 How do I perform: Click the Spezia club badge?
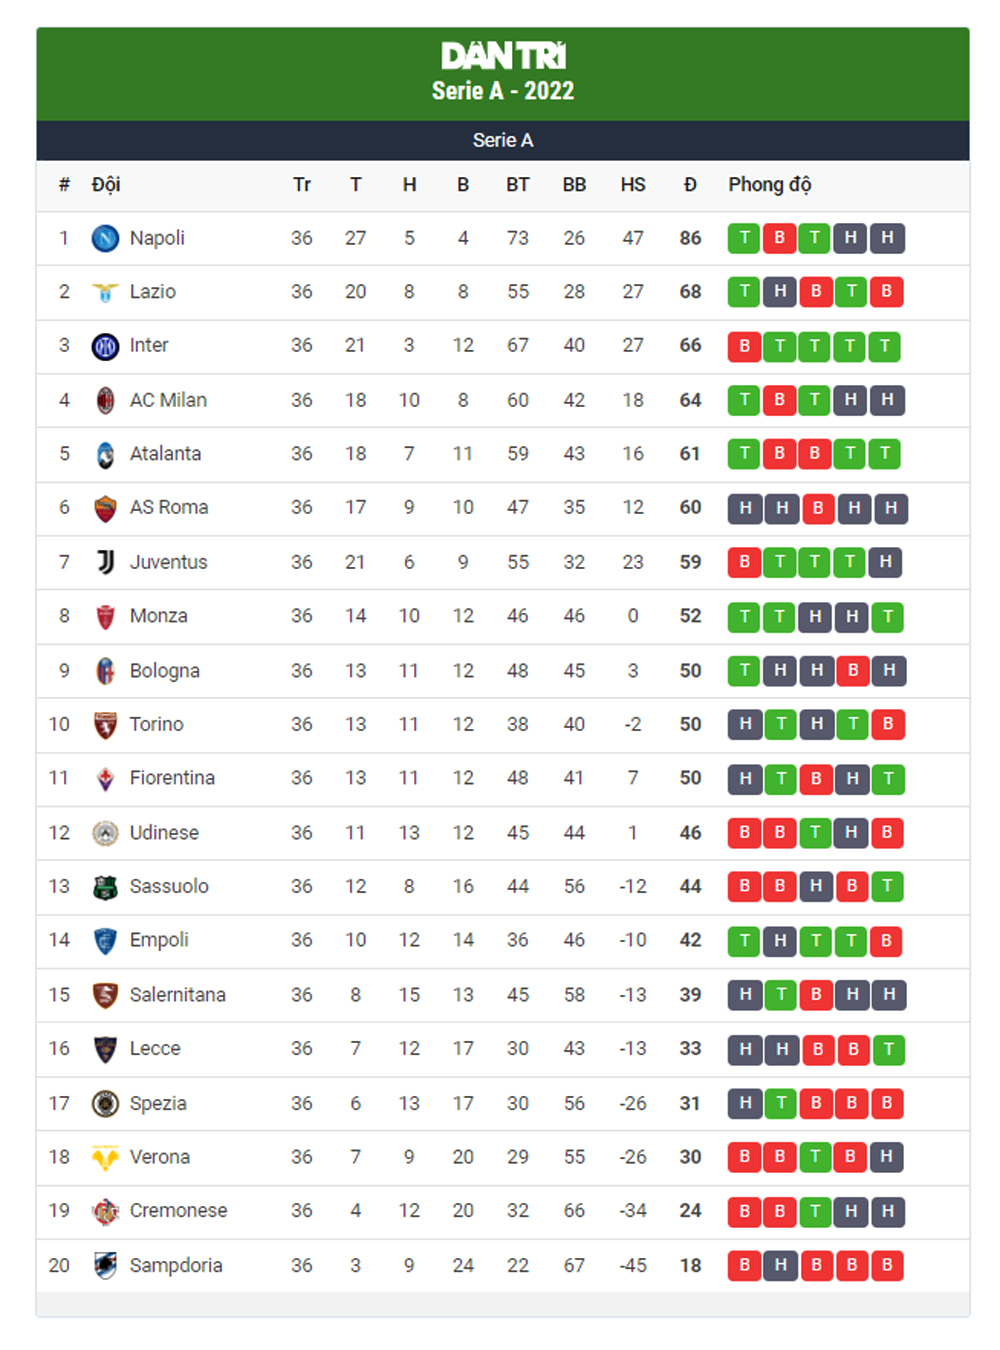pyautogui.click(x=105, y=1103)
